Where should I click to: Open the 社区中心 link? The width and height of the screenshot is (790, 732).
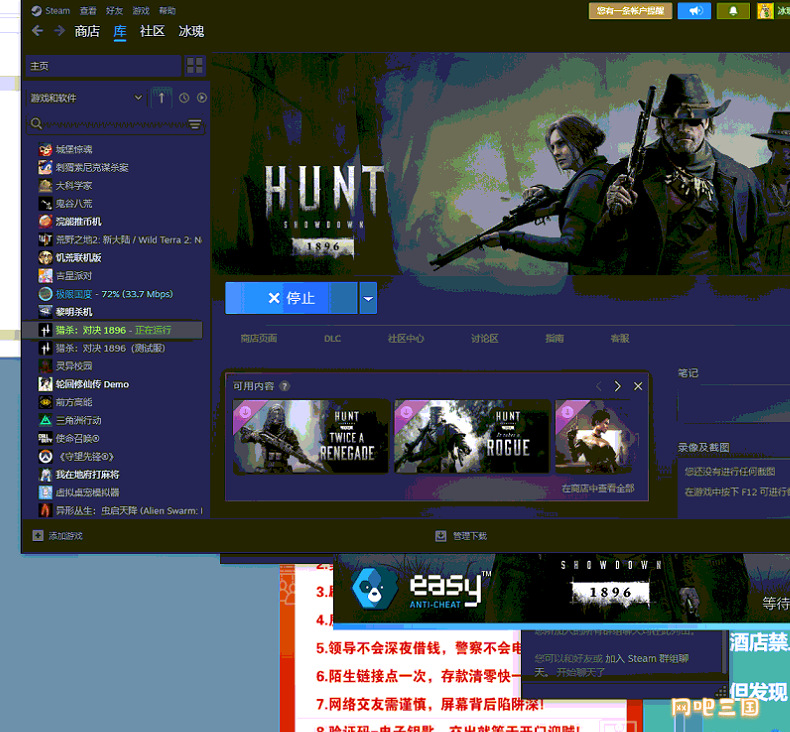pos(406,339)
